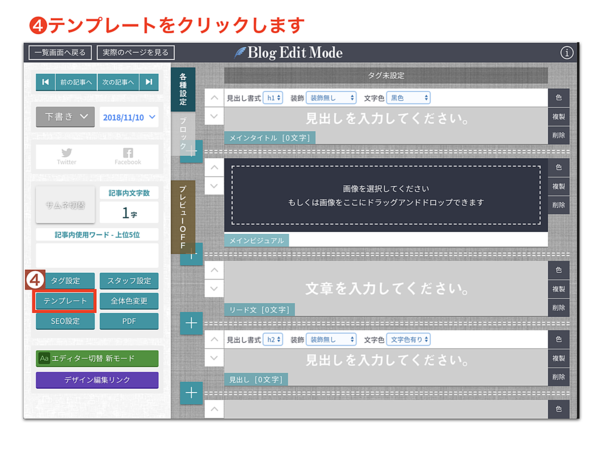
Task: Click 全体色変更 button
Action: [129, 301]
